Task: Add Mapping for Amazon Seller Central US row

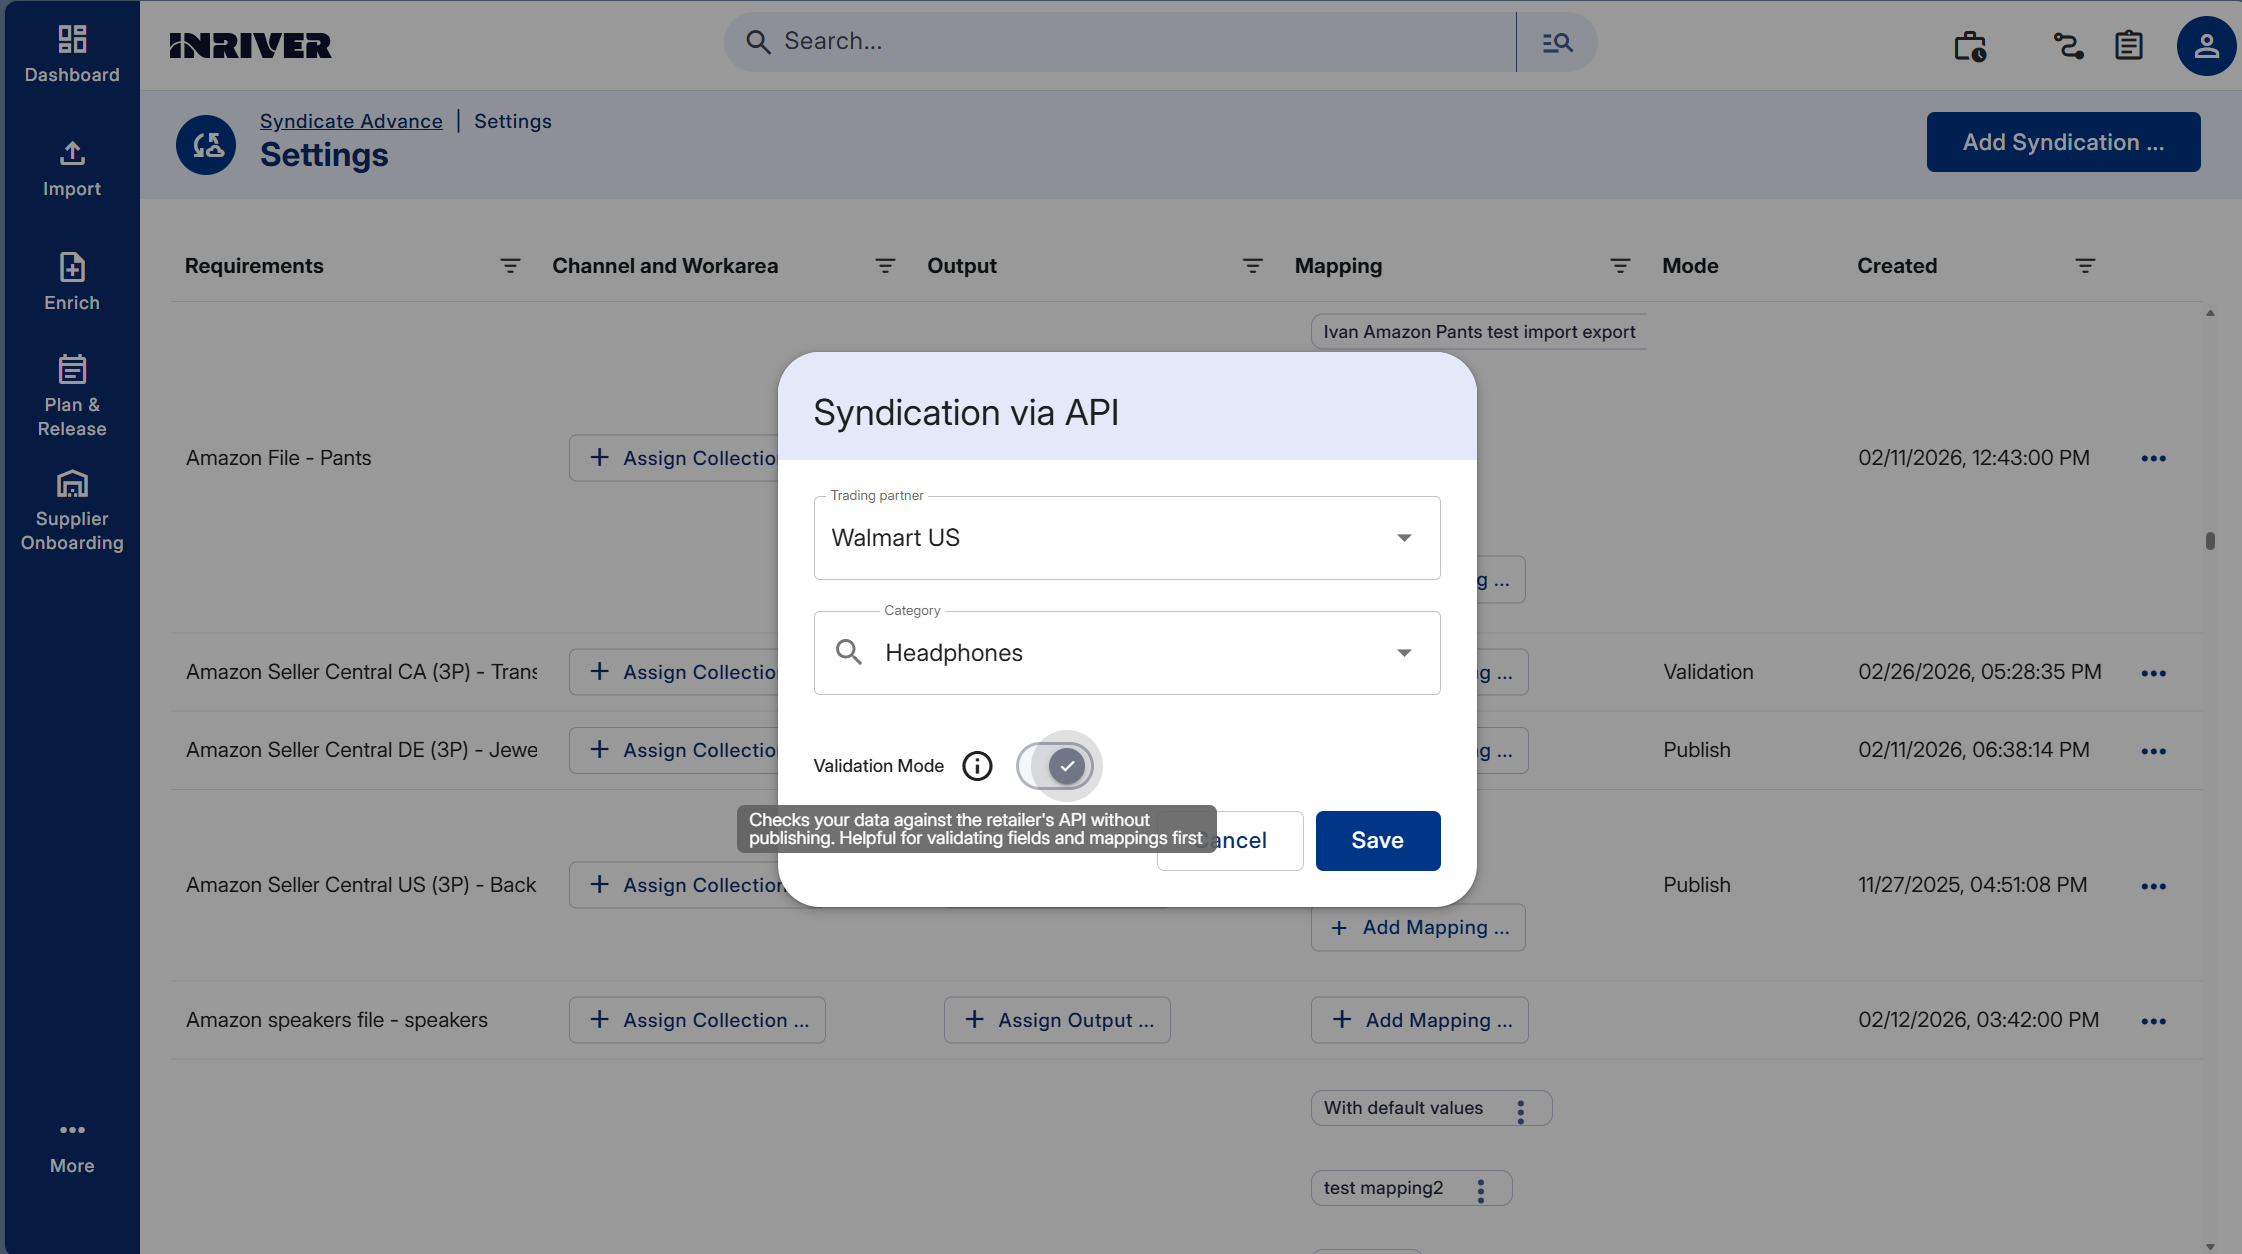Action: pyautogui.click(x=1418, y=928)
